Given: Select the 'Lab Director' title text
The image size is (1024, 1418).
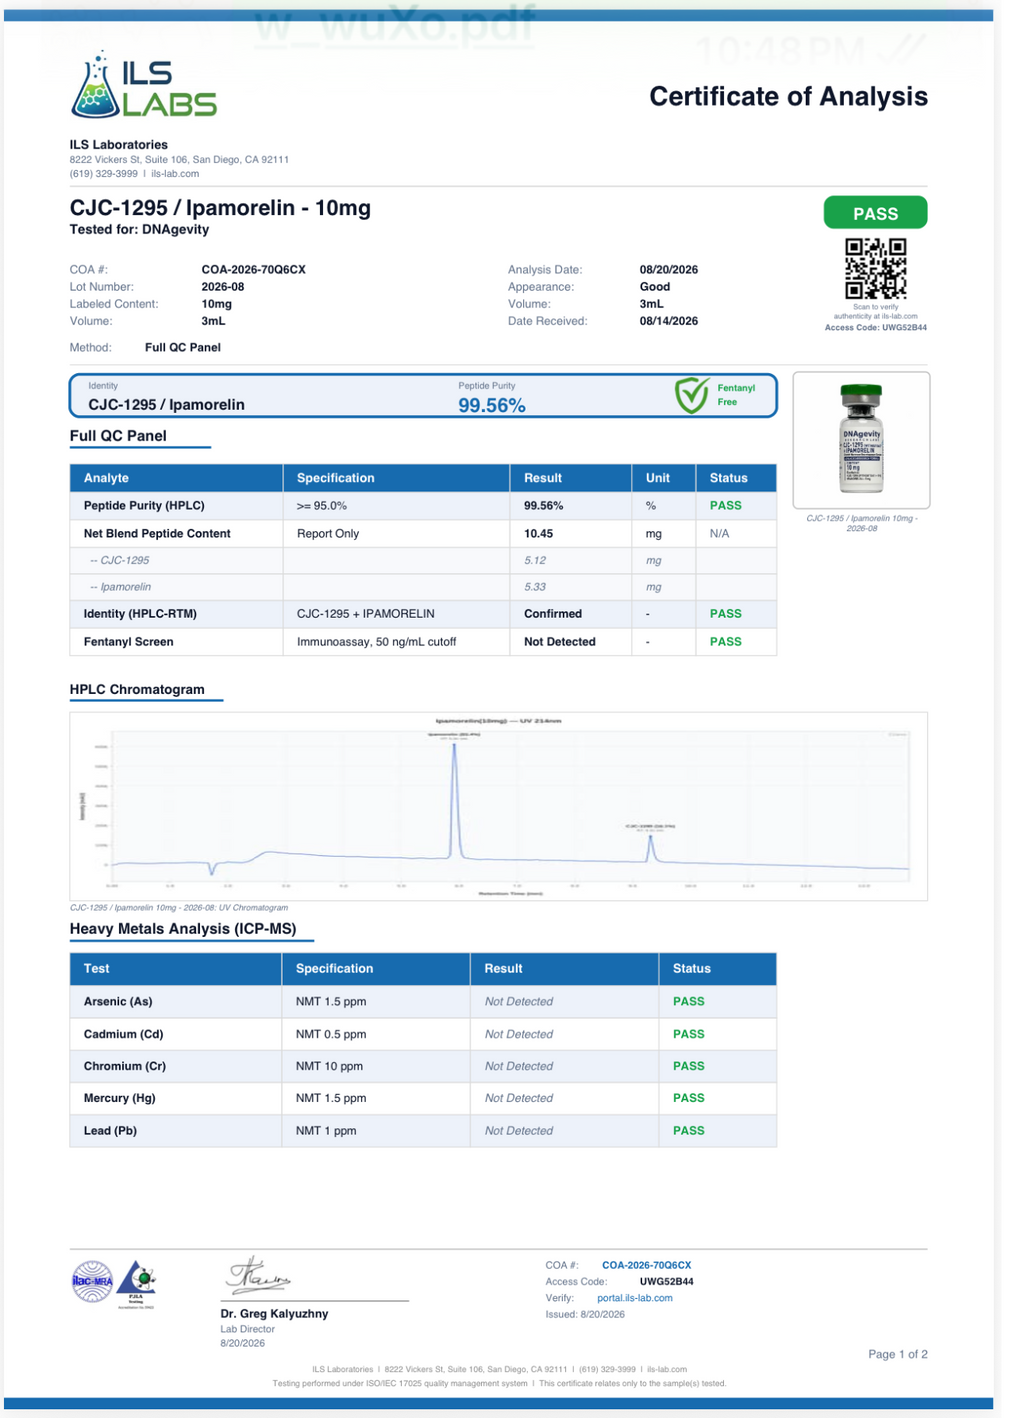Looking at the screenshot, I should coord(248,1329).
